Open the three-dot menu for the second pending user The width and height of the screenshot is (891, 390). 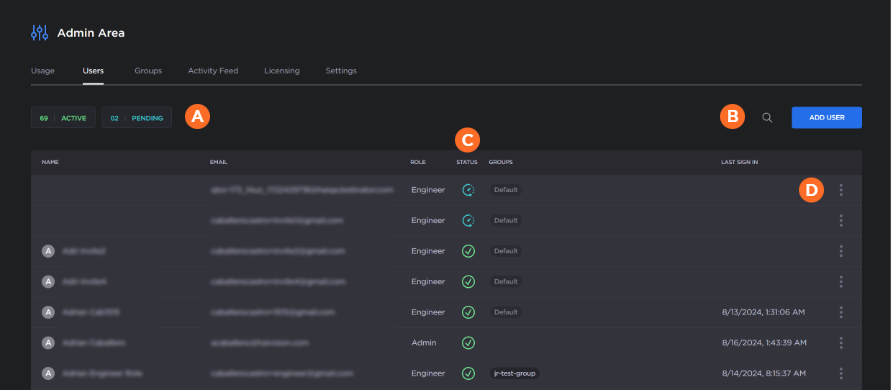[841, 221]
